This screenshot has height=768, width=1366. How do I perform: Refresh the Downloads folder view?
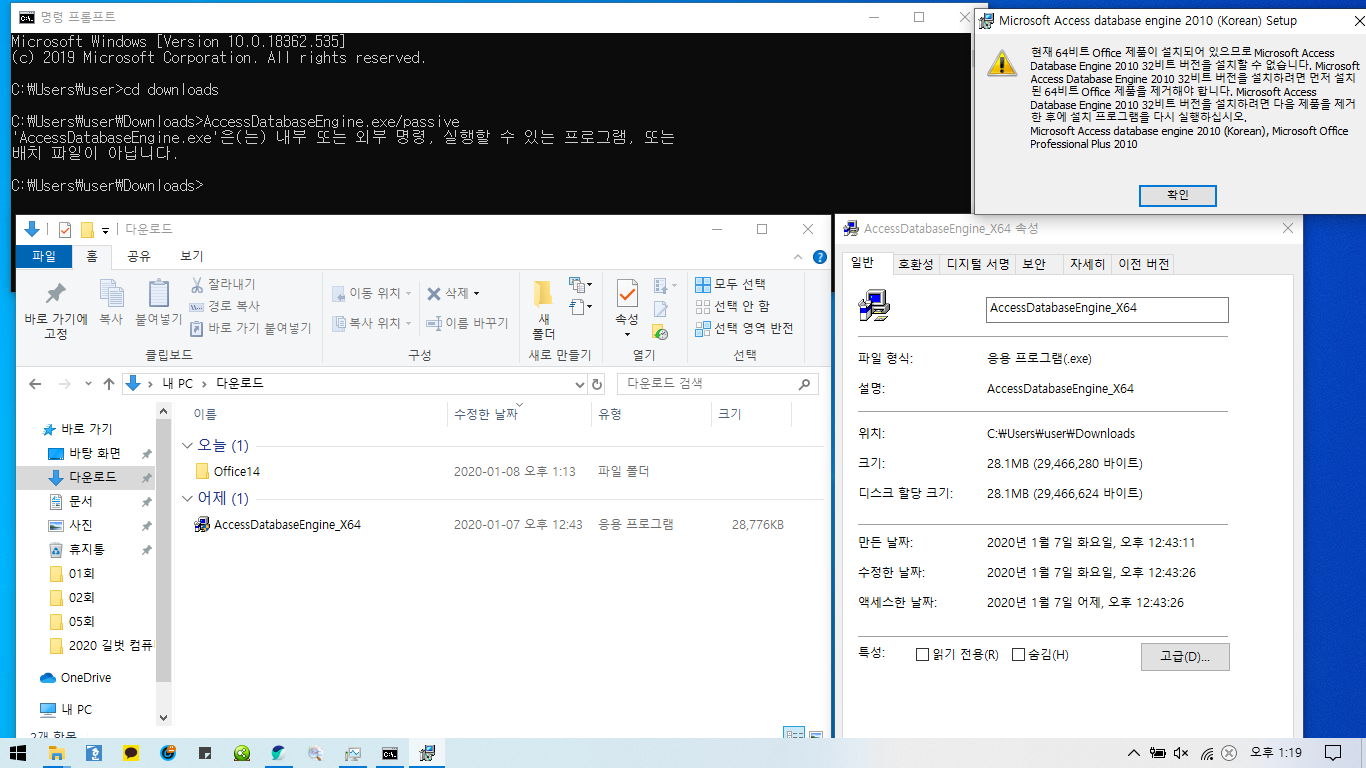coord(598,384)
